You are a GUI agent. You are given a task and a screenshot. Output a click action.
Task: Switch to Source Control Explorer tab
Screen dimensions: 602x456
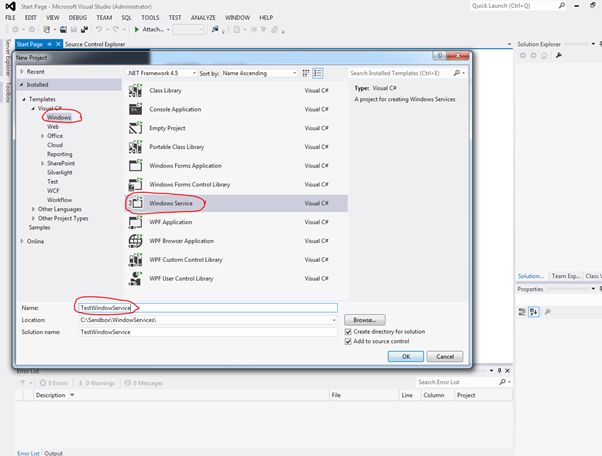95,44
